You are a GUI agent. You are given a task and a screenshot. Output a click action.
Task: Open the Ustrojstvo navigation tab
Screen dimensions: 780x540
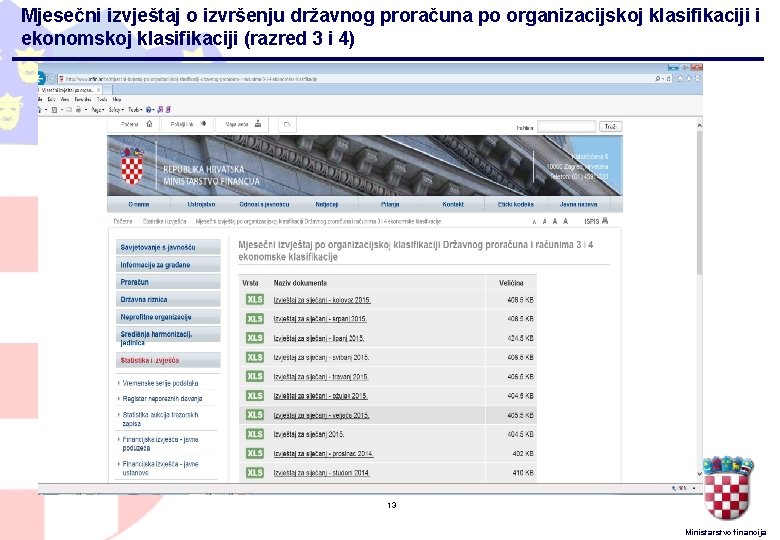click(x=201, y=204)
